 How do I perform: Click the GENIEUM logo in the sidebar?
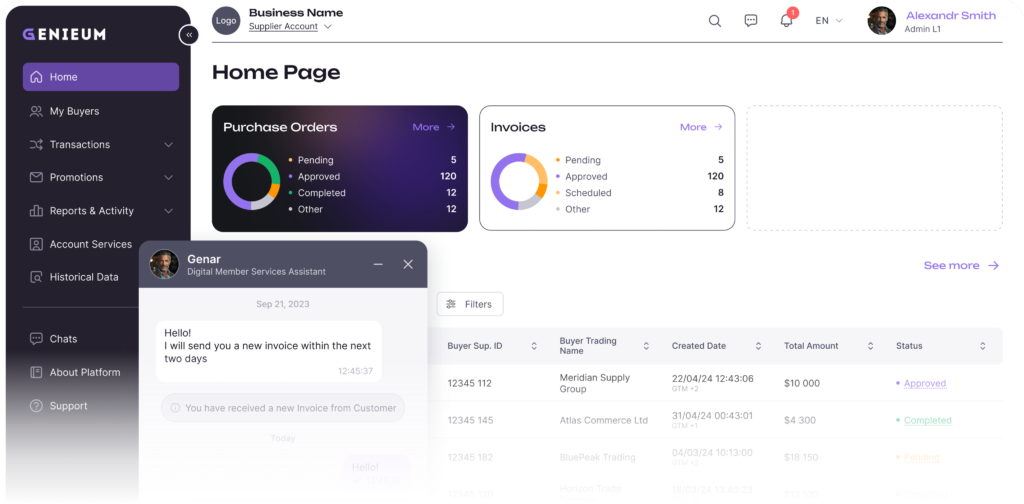click(64, 34)
